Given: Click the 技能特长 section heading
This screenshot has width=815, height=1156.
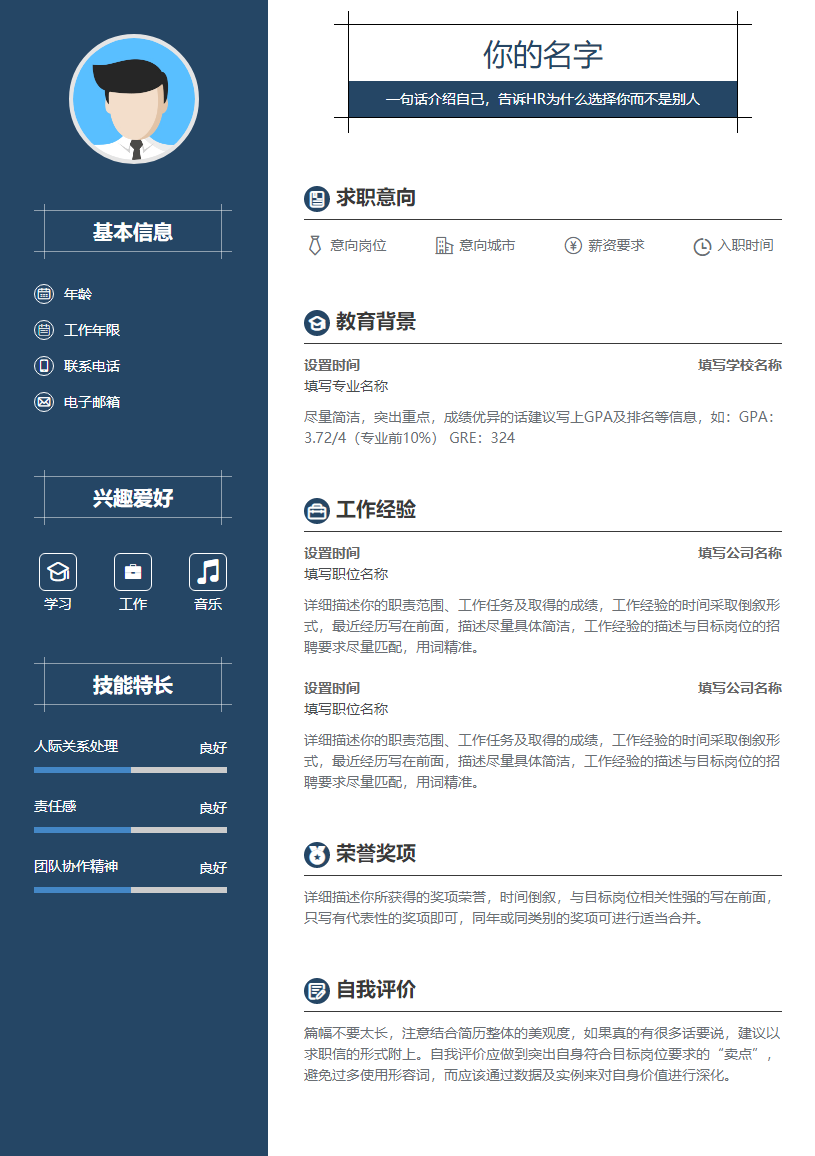Looking at the screenshot, I should [133, 686].
